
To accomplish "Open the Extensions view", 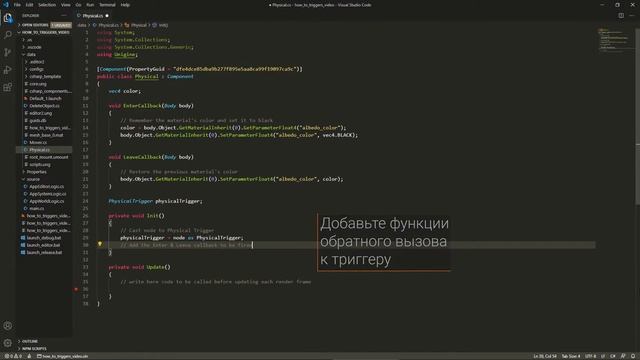I will 7,87.
